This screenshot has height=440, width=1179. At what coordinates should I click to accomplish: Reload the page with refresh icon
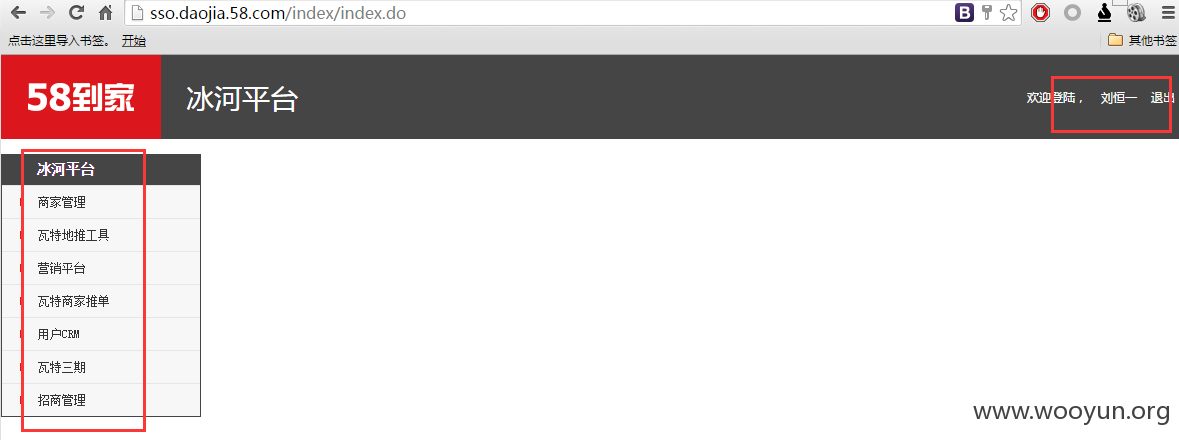(x=76, y=13)
